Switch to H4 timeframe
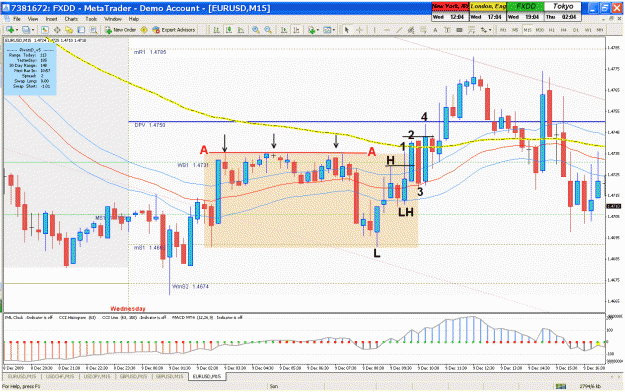The height and width of the screenshot is (392, 625). (x=564, y=30)
